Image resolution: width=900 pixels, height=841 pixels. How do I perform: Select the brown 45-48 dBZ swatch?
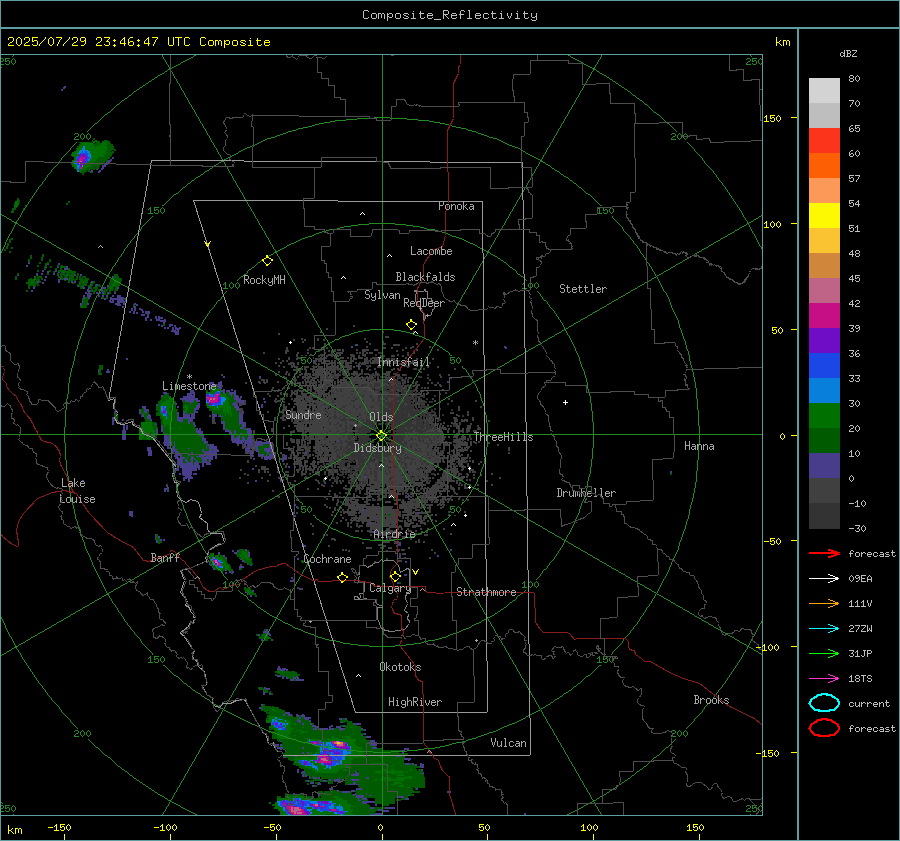coord(824,266)
